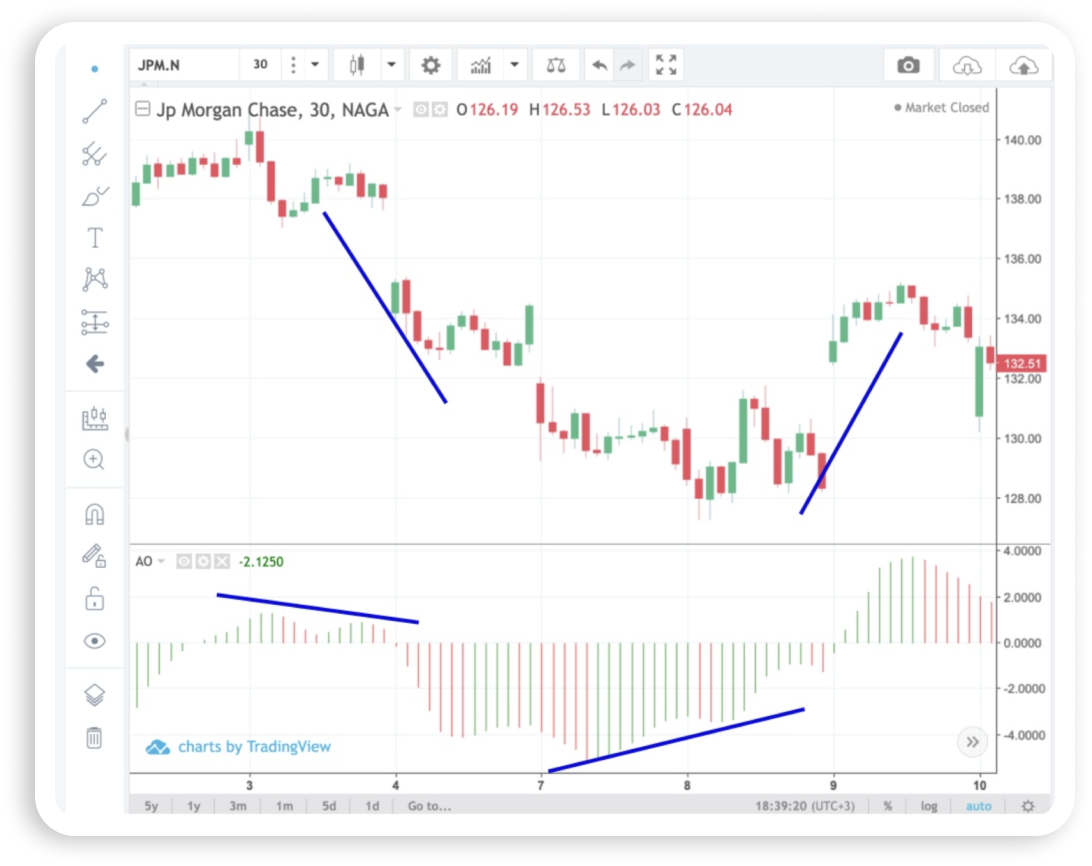Click the Go to... button
The image size is (1092, 866).
(x=429, y=806)
